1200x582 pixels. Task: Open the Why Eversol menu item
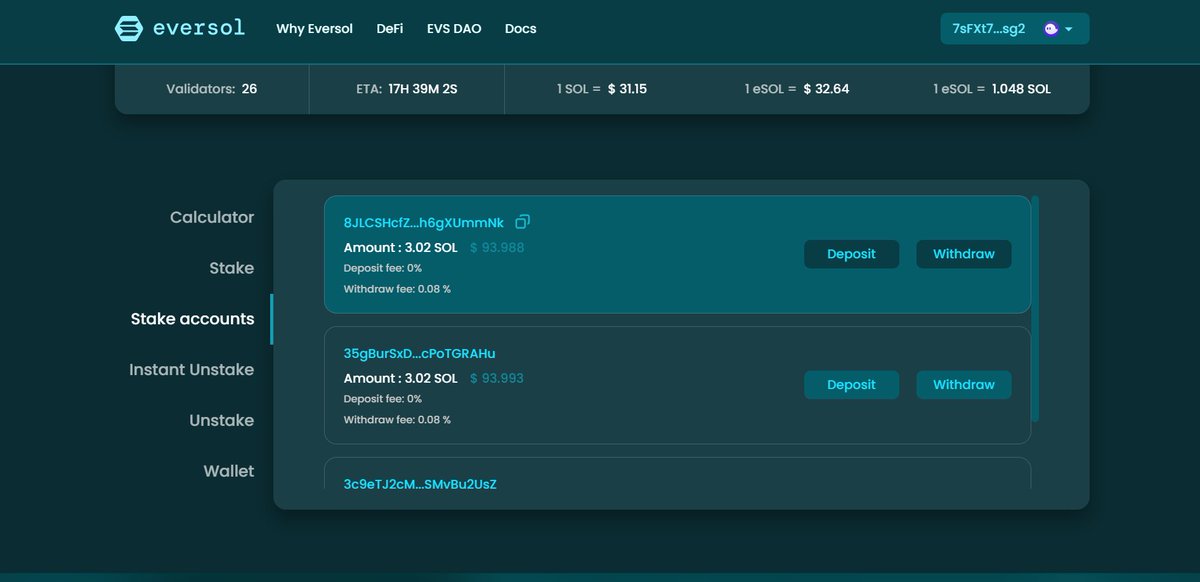pyautogui.click(x=314, y=29)
